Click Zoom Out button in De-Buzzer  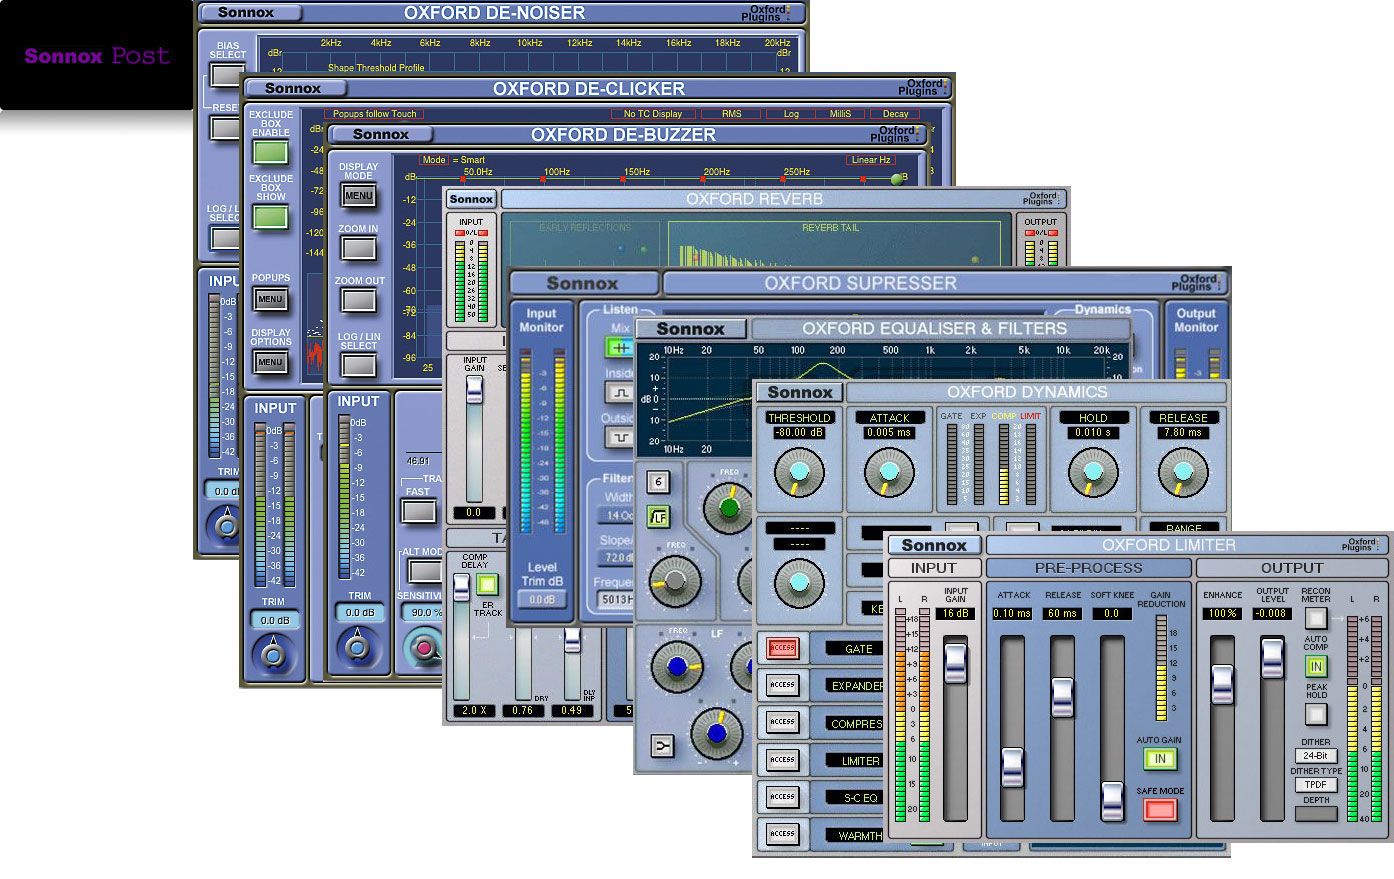358,300
